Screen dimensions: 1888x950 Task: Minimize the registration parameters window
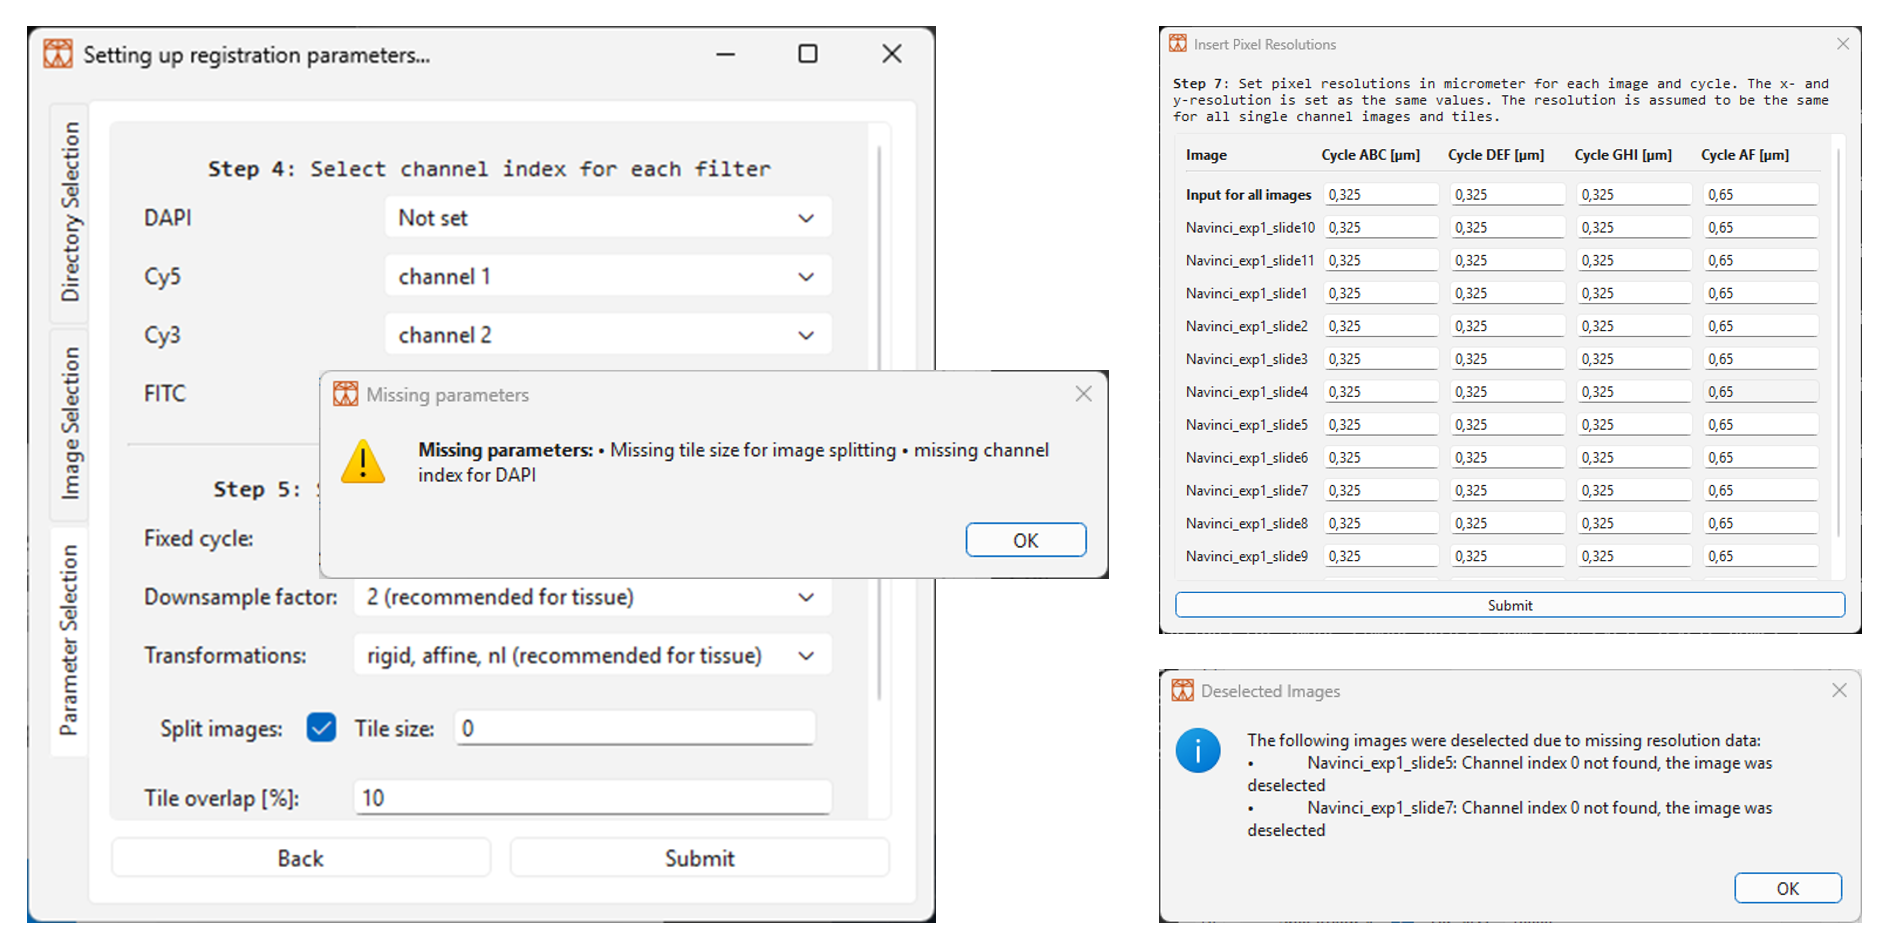click(x=726, y=54)
